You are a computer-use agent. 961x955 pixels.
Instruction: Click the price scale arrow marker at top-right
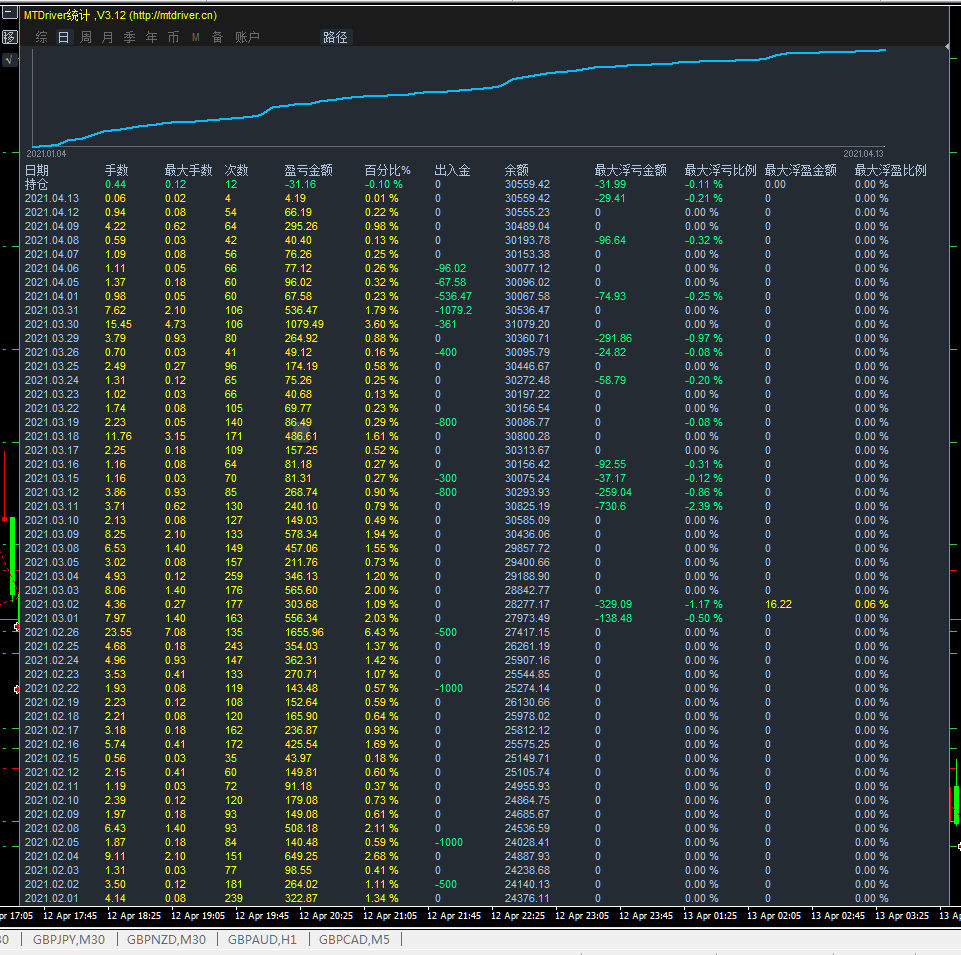click(x=948, y=46)
